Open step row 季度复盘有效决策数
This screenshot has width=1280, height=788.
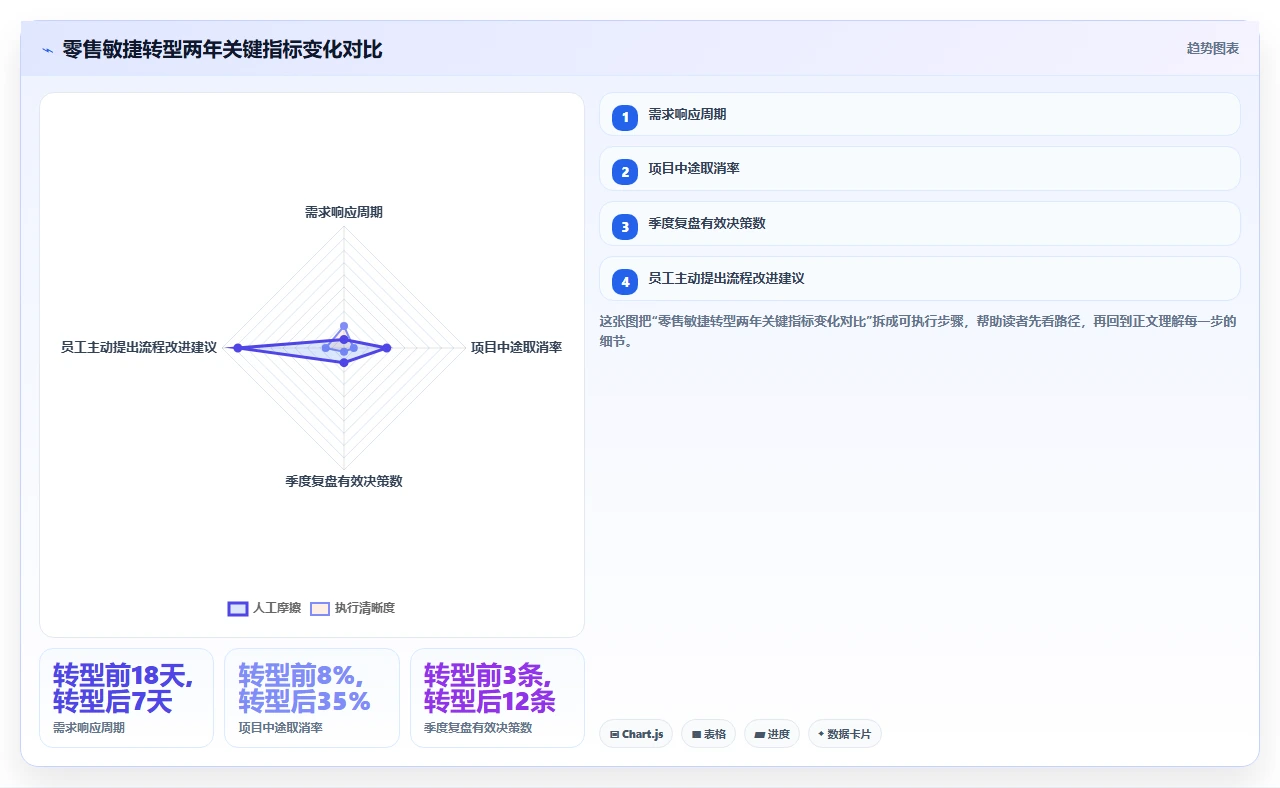click(919, 223)
